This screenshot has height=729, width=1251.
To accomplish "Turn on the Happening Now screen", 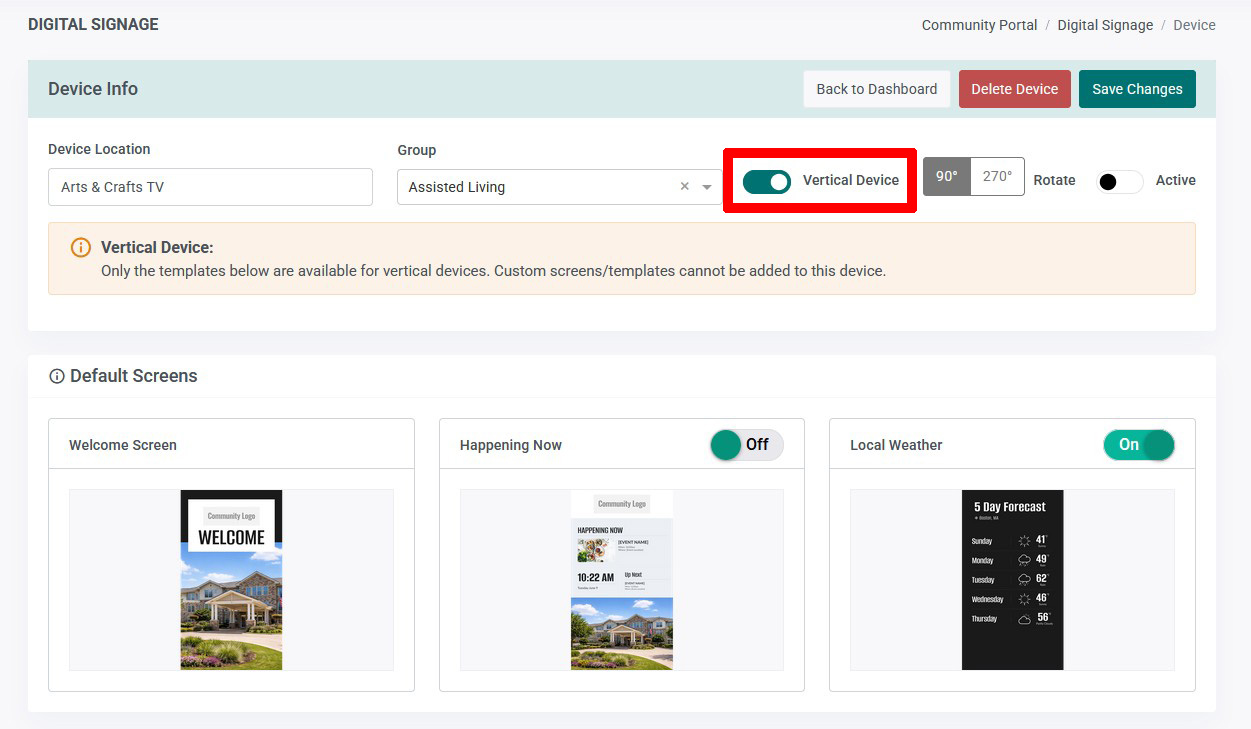I will pyautogui.click(x=747, y=445).
